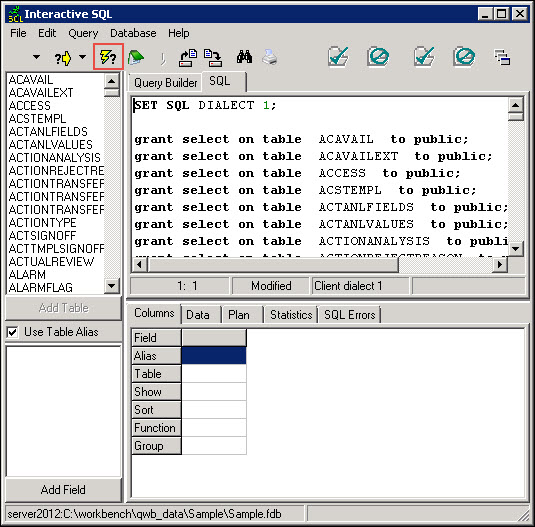This screenshot has height=527, width=535.
Task: Click the Add Field button
Action: (63, 490)
